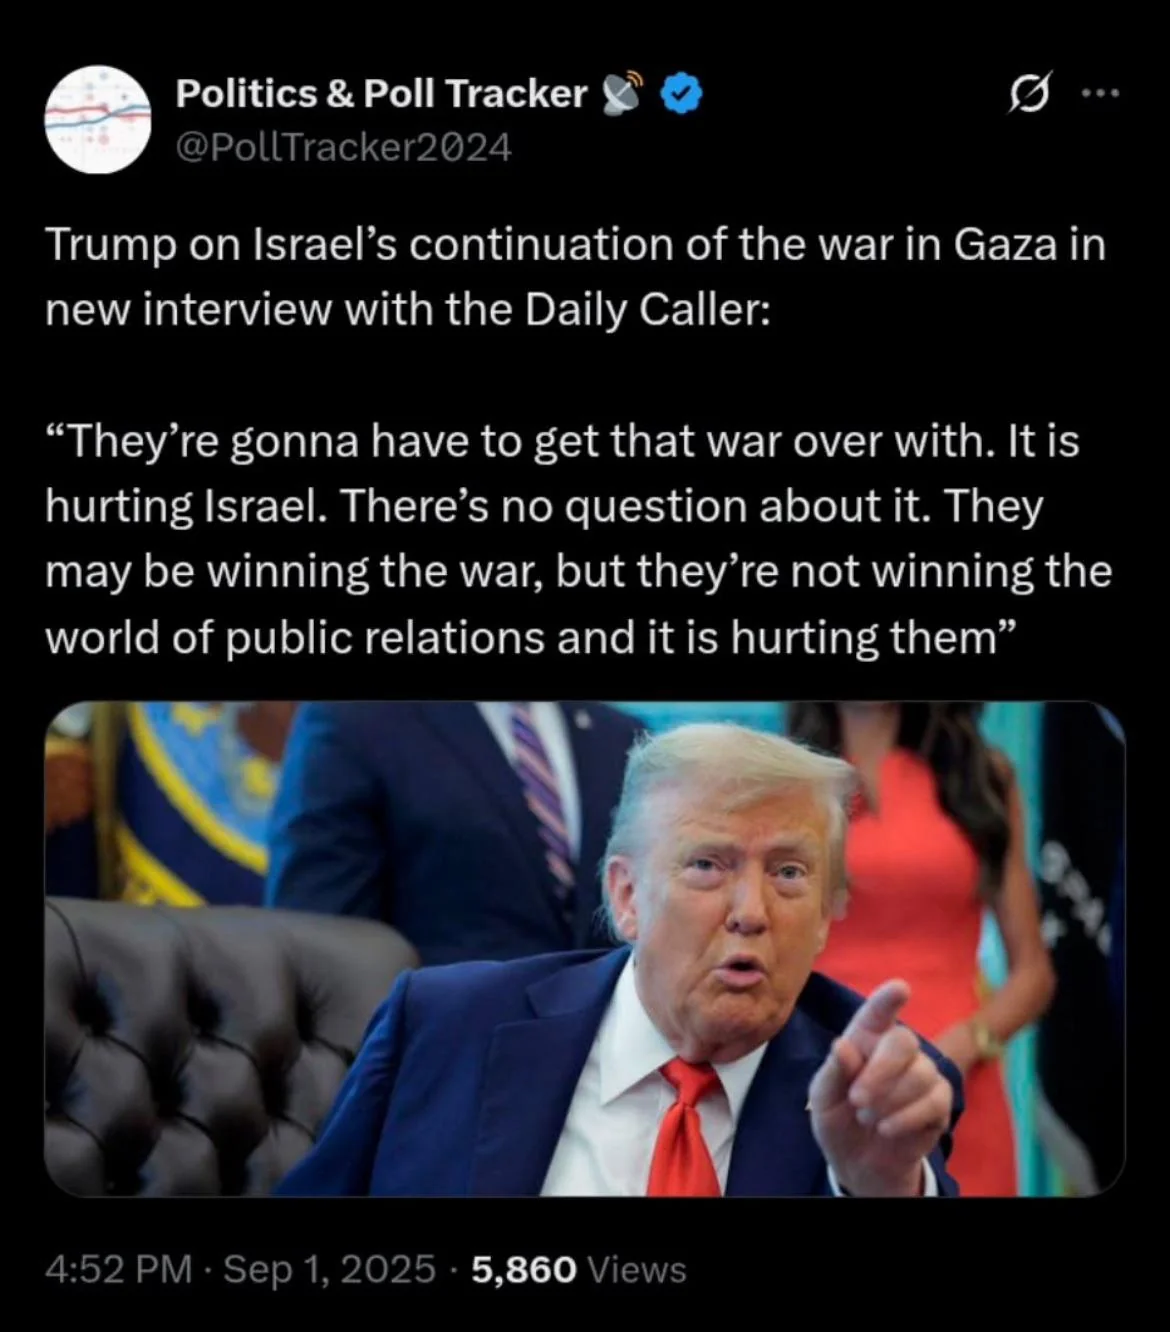Visit the @PollTracker2024 handle
Image resolution: width=1170 pixels, height=1332 pixels.
(343, 148)
